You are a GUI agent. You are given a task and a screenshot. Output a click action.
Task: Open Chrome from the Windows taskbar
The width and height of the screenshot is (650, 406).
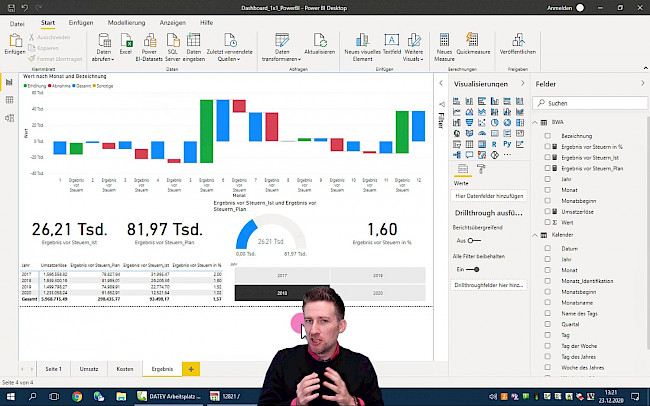pyautogui.click(x=78, y=397)
